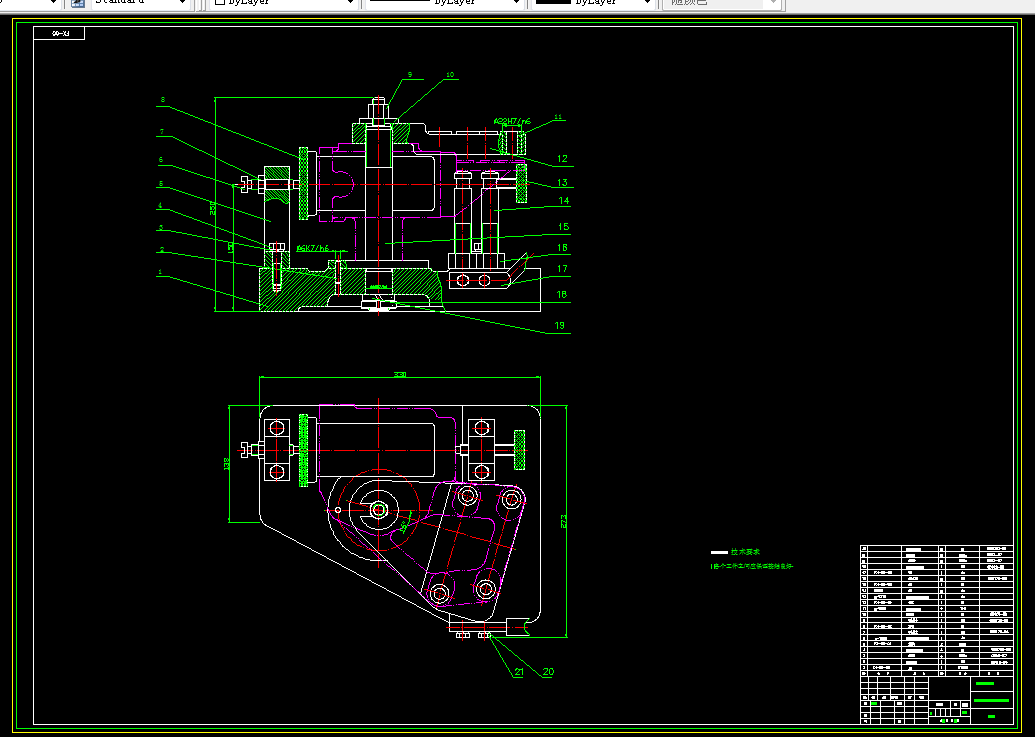Select the Φ6K7/h6 fit annotation
The width and height of the screenshot is (1035, 737).
[313, 248]
